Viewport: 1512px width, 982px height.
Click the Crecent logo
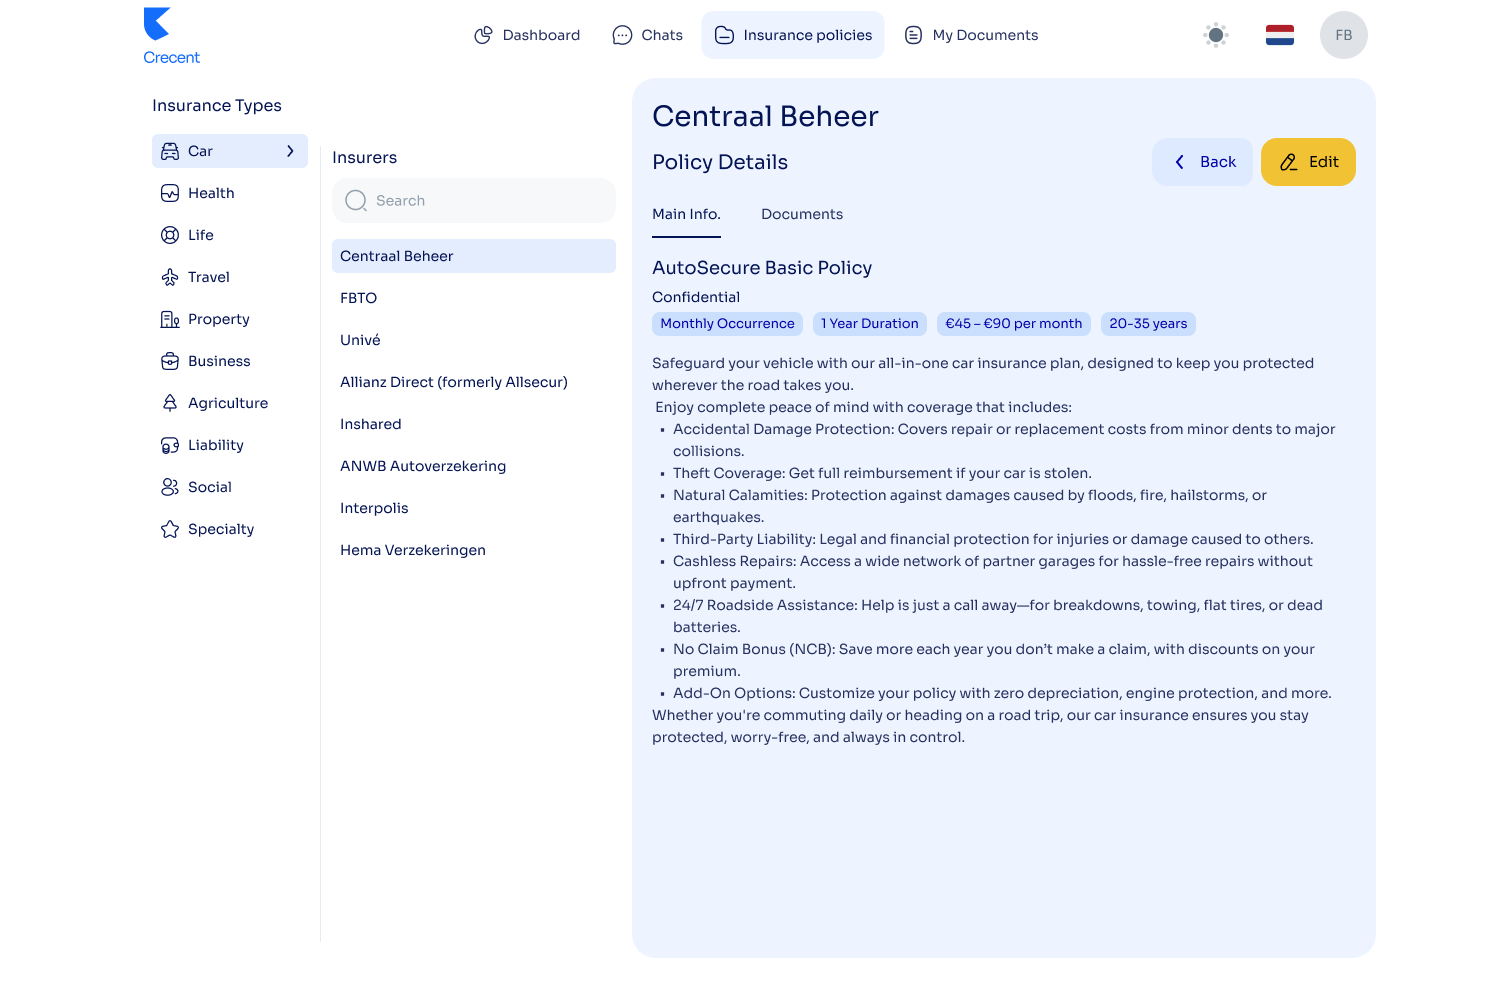[171, 37]
